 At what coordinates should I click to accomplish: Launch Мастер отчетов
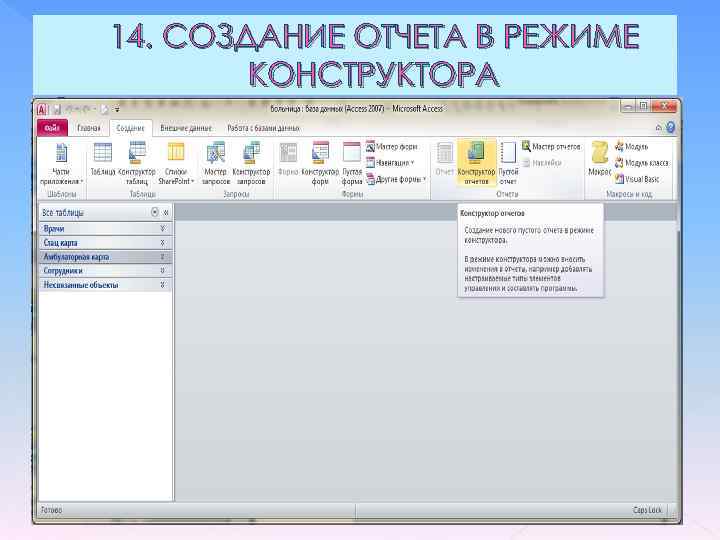[x=551, y=147]
